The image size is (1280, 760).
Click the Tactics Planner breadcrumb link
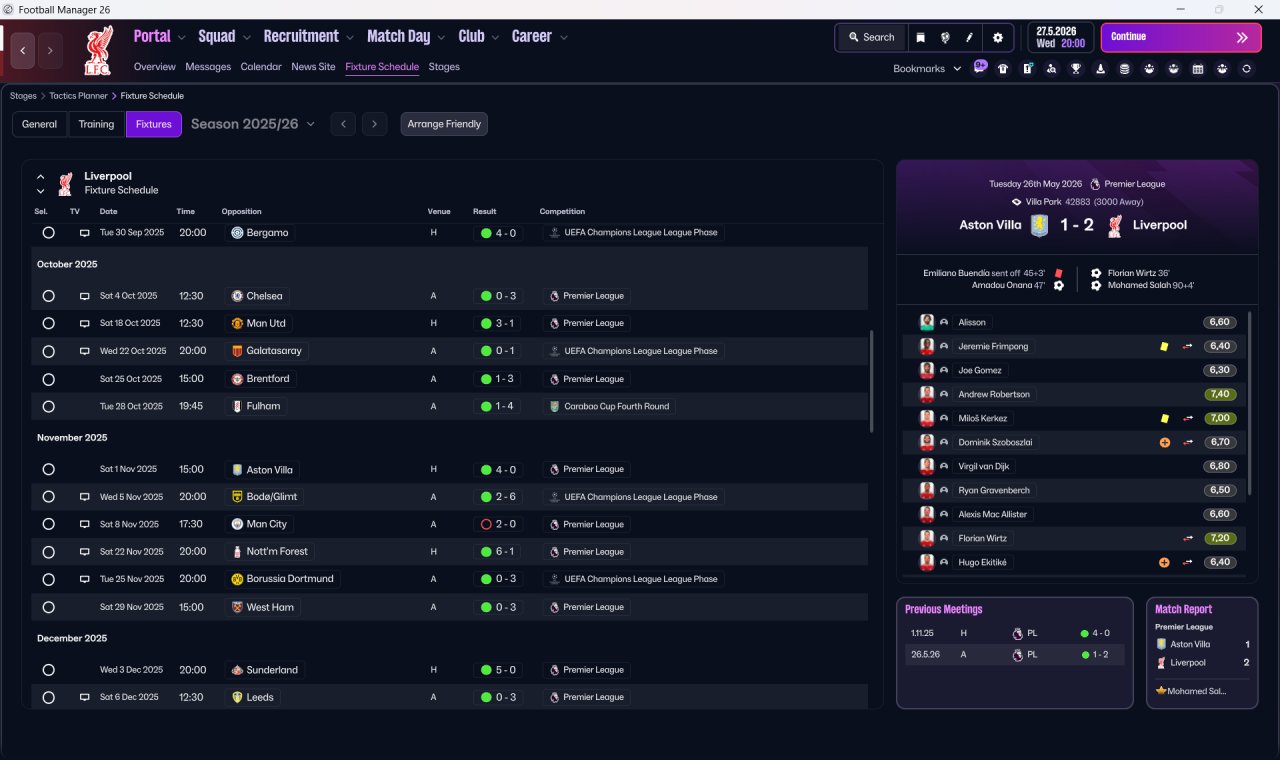78,96
